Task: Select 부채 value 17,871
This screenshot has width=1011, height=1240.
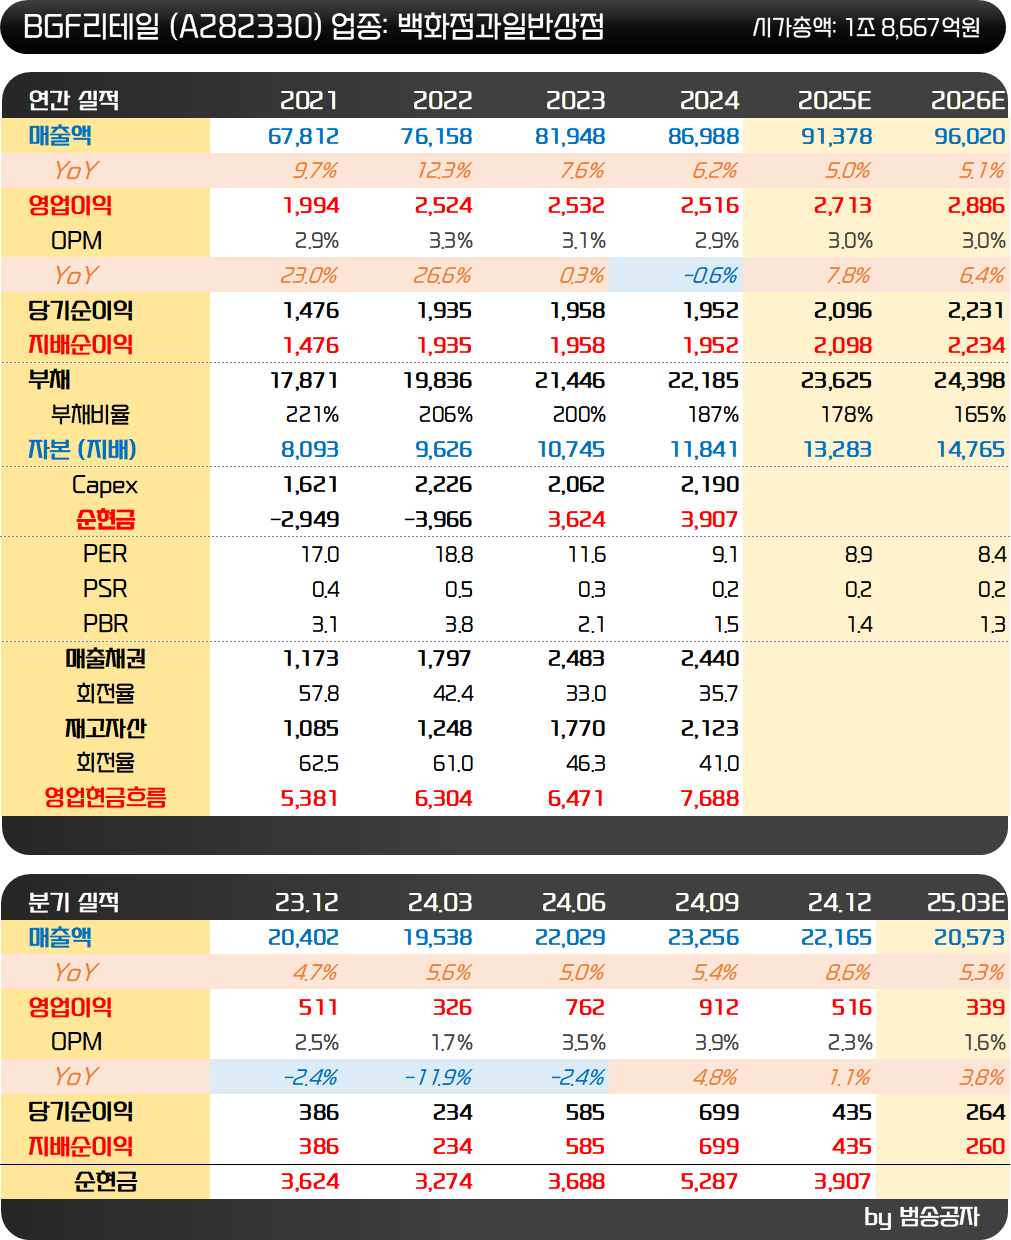Action: (x=304, y=380)
